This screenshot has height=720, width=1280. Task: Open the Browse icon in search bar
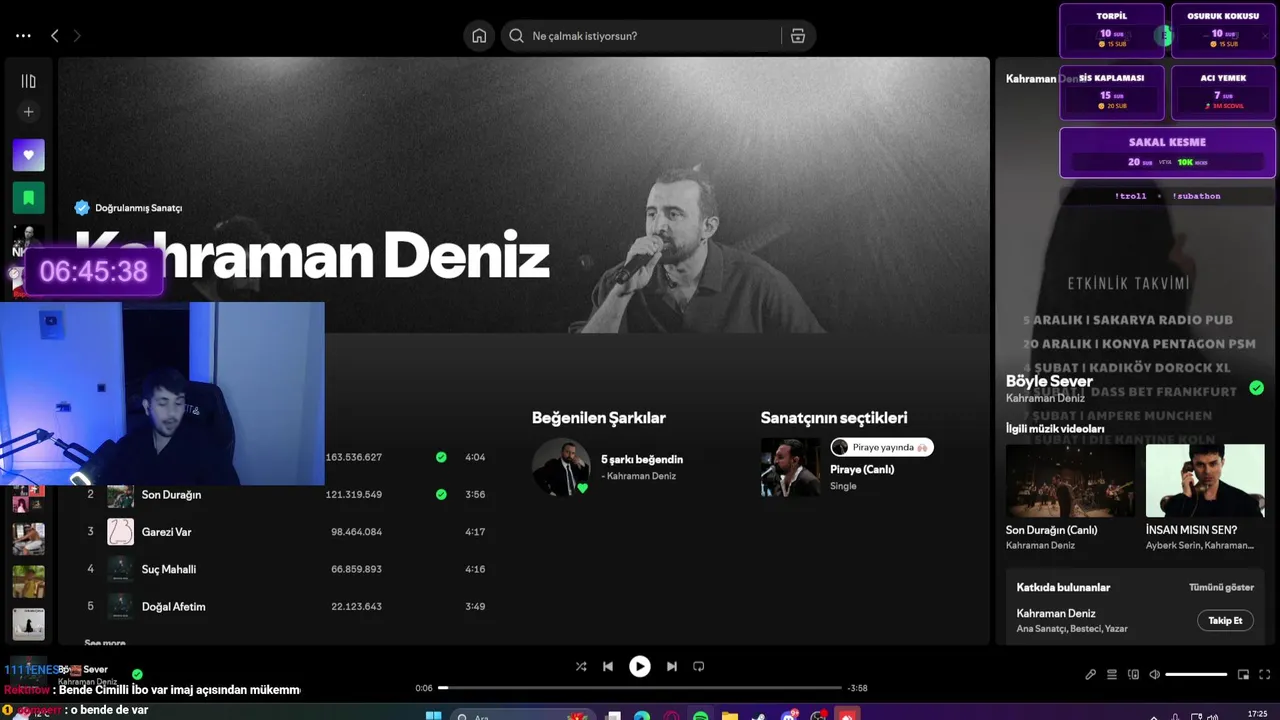coord(797,36)
